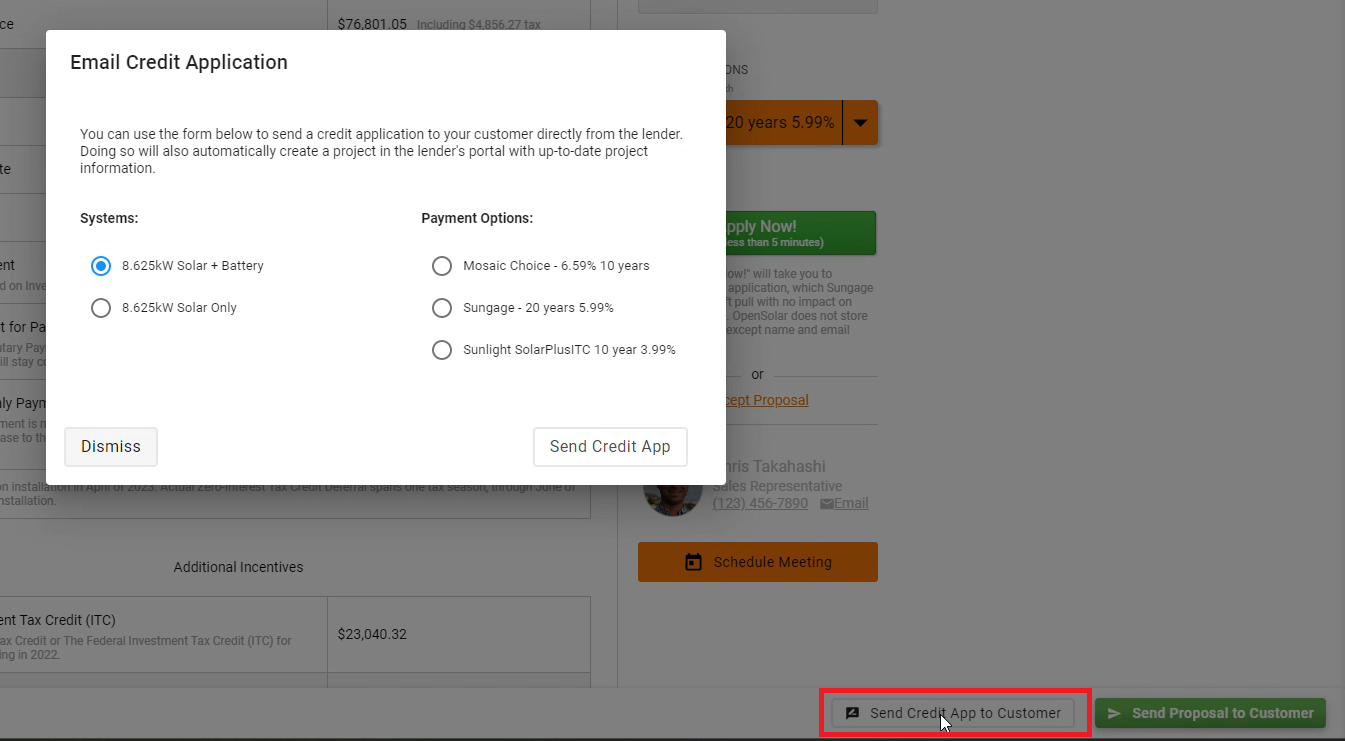The width and height of the screenshot is (1345, 741).
Task: Expand the loan option dropdown arrow
Action: (x=860, y=123)
